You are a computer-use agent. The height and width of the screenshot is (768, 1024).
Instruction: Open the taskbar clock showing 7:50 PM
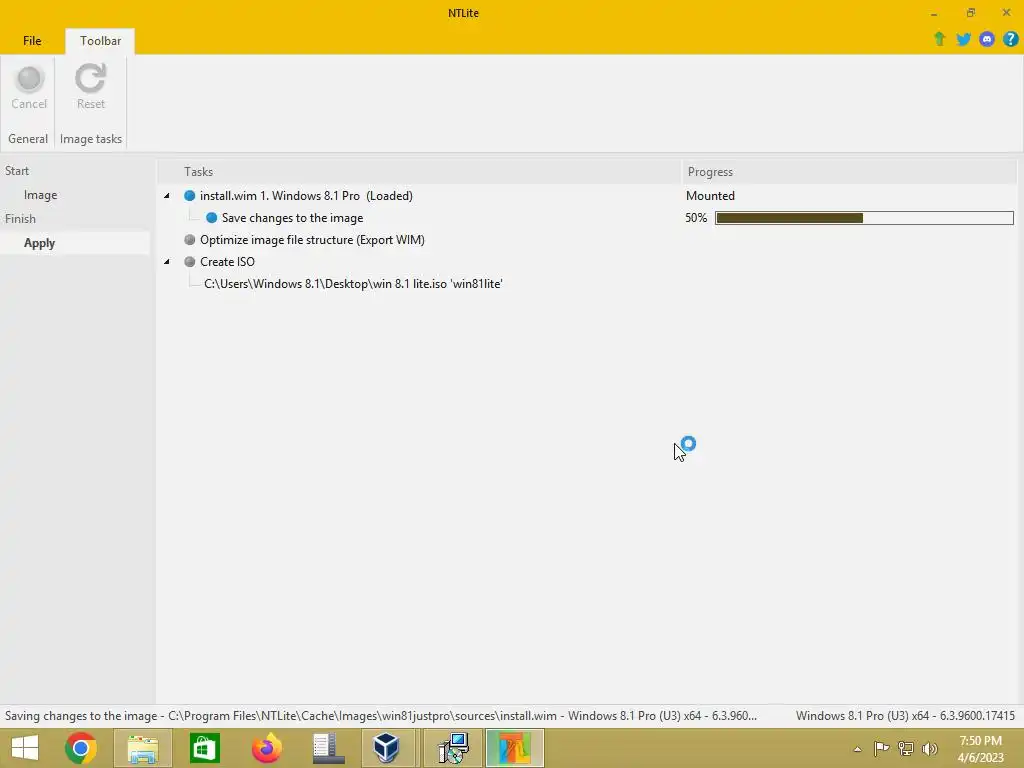tap(980, 748)
